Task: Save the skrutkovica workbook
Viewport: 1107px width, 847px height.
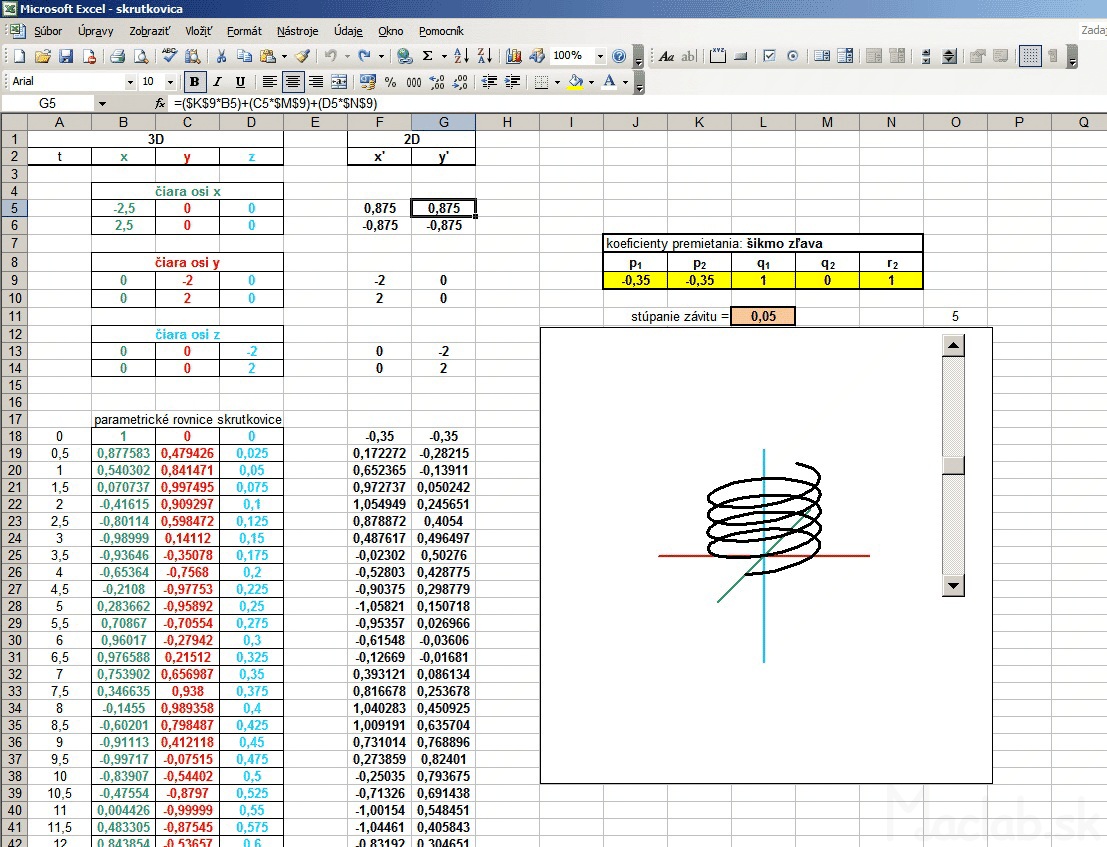Action: tap(66, 56)
